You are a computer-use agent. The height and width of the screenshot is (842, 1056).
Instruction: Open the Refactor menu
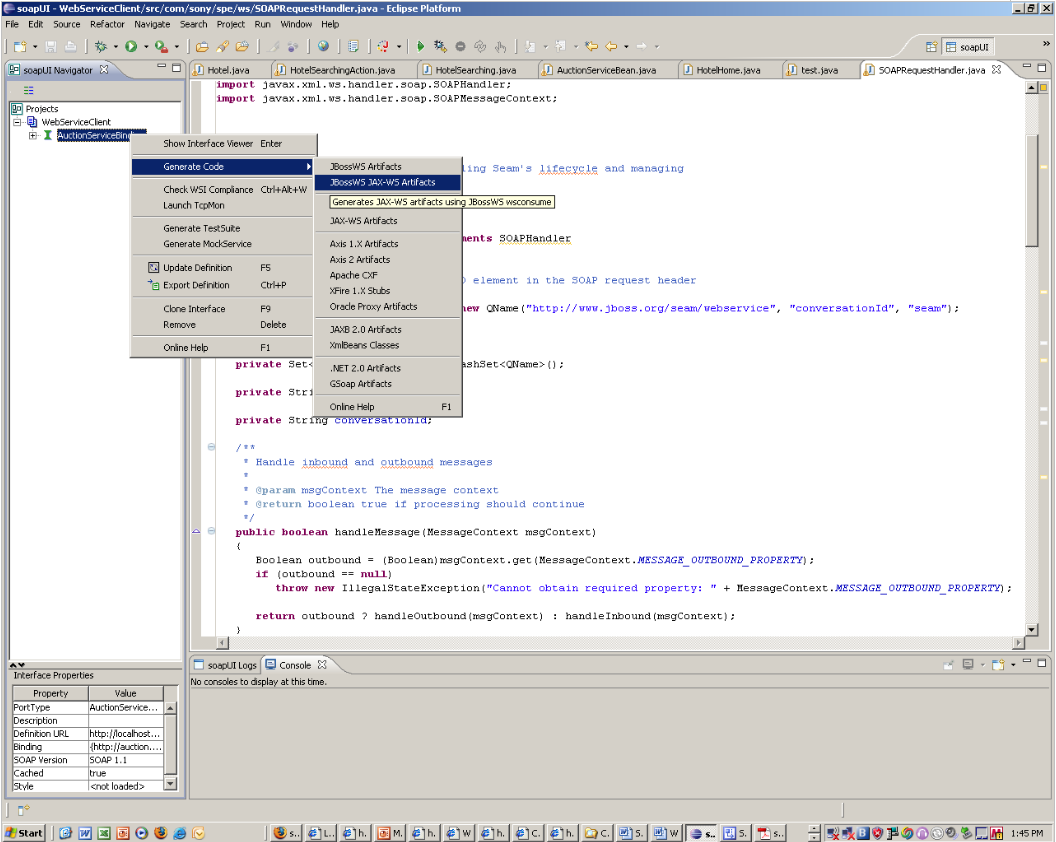pyautogui.click(x=107, y=24)
